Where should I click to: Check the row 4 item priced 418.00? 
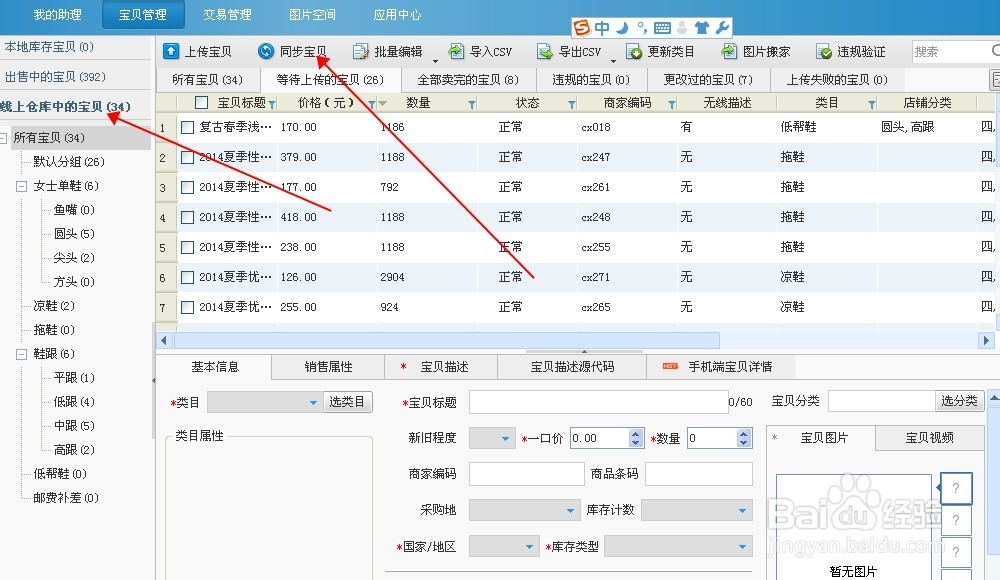(x=188, y=218)
